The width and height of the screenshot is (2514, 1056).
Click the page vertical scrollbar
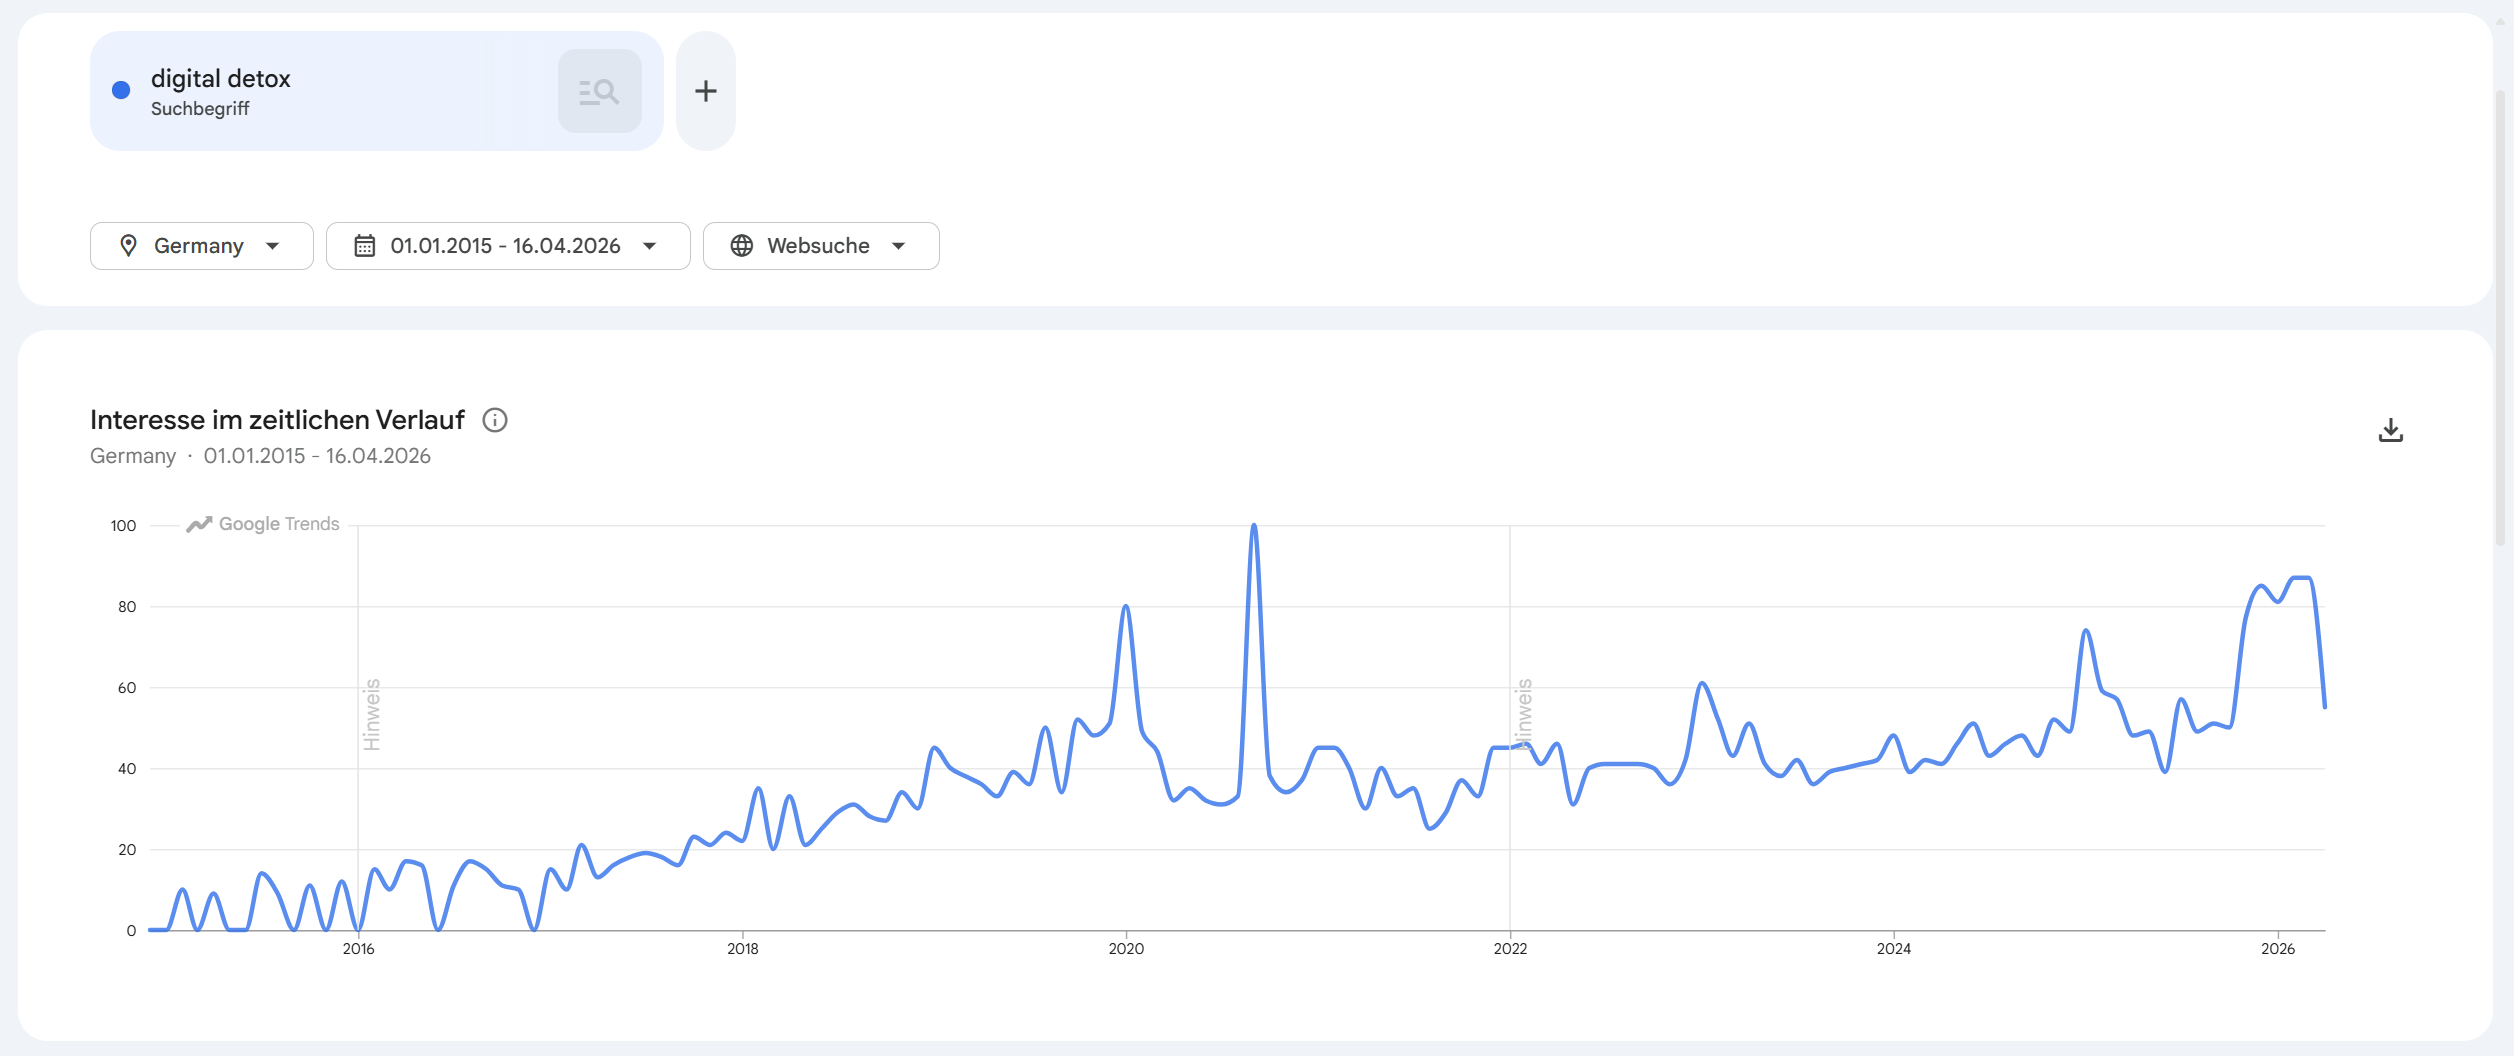point(2500,320)
